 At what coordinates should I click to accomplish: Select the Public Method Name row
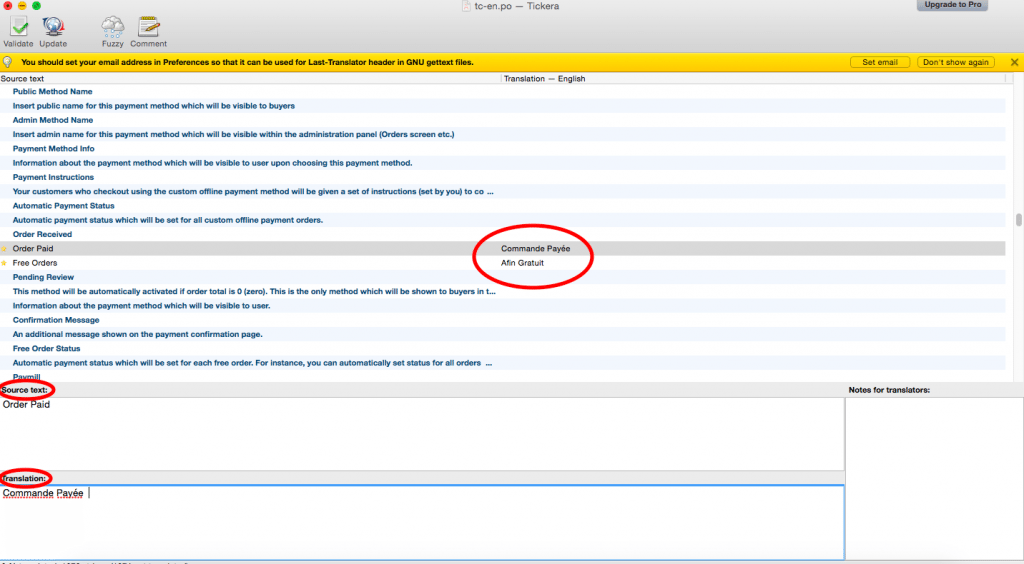[502, 91]
